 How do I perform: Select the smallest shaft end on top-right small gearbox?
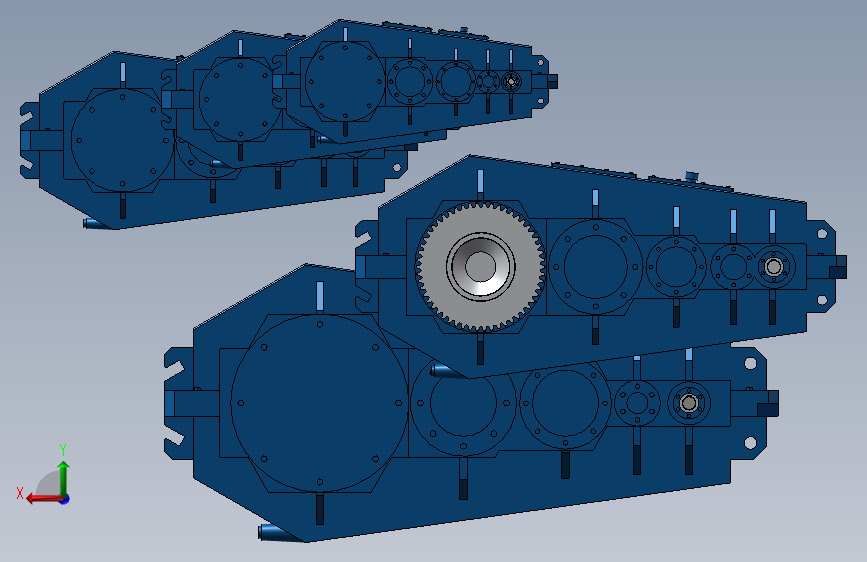tap(511, 82)
